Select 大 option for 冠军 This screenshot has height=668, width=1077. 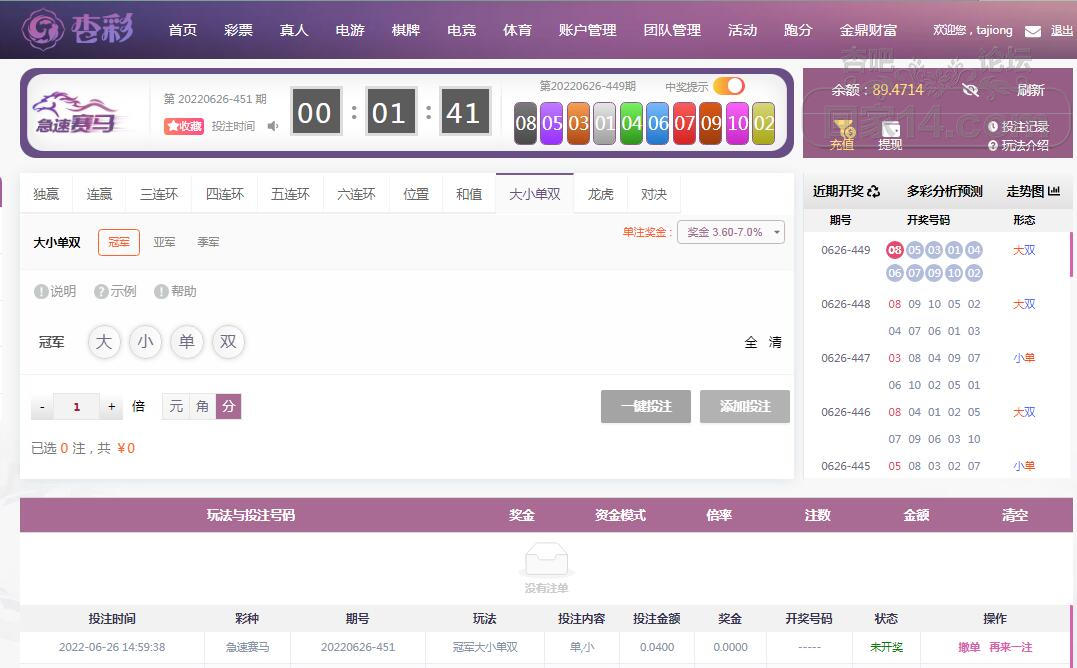pos(104,342)
